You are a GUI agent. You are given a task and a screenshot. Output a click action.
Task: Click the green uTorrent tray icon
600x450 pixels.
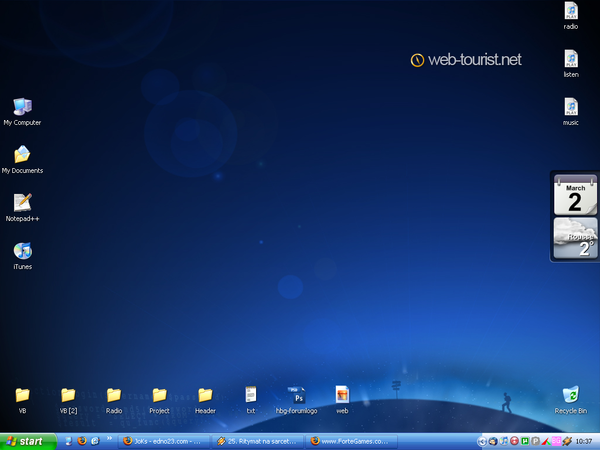(525, 442)
